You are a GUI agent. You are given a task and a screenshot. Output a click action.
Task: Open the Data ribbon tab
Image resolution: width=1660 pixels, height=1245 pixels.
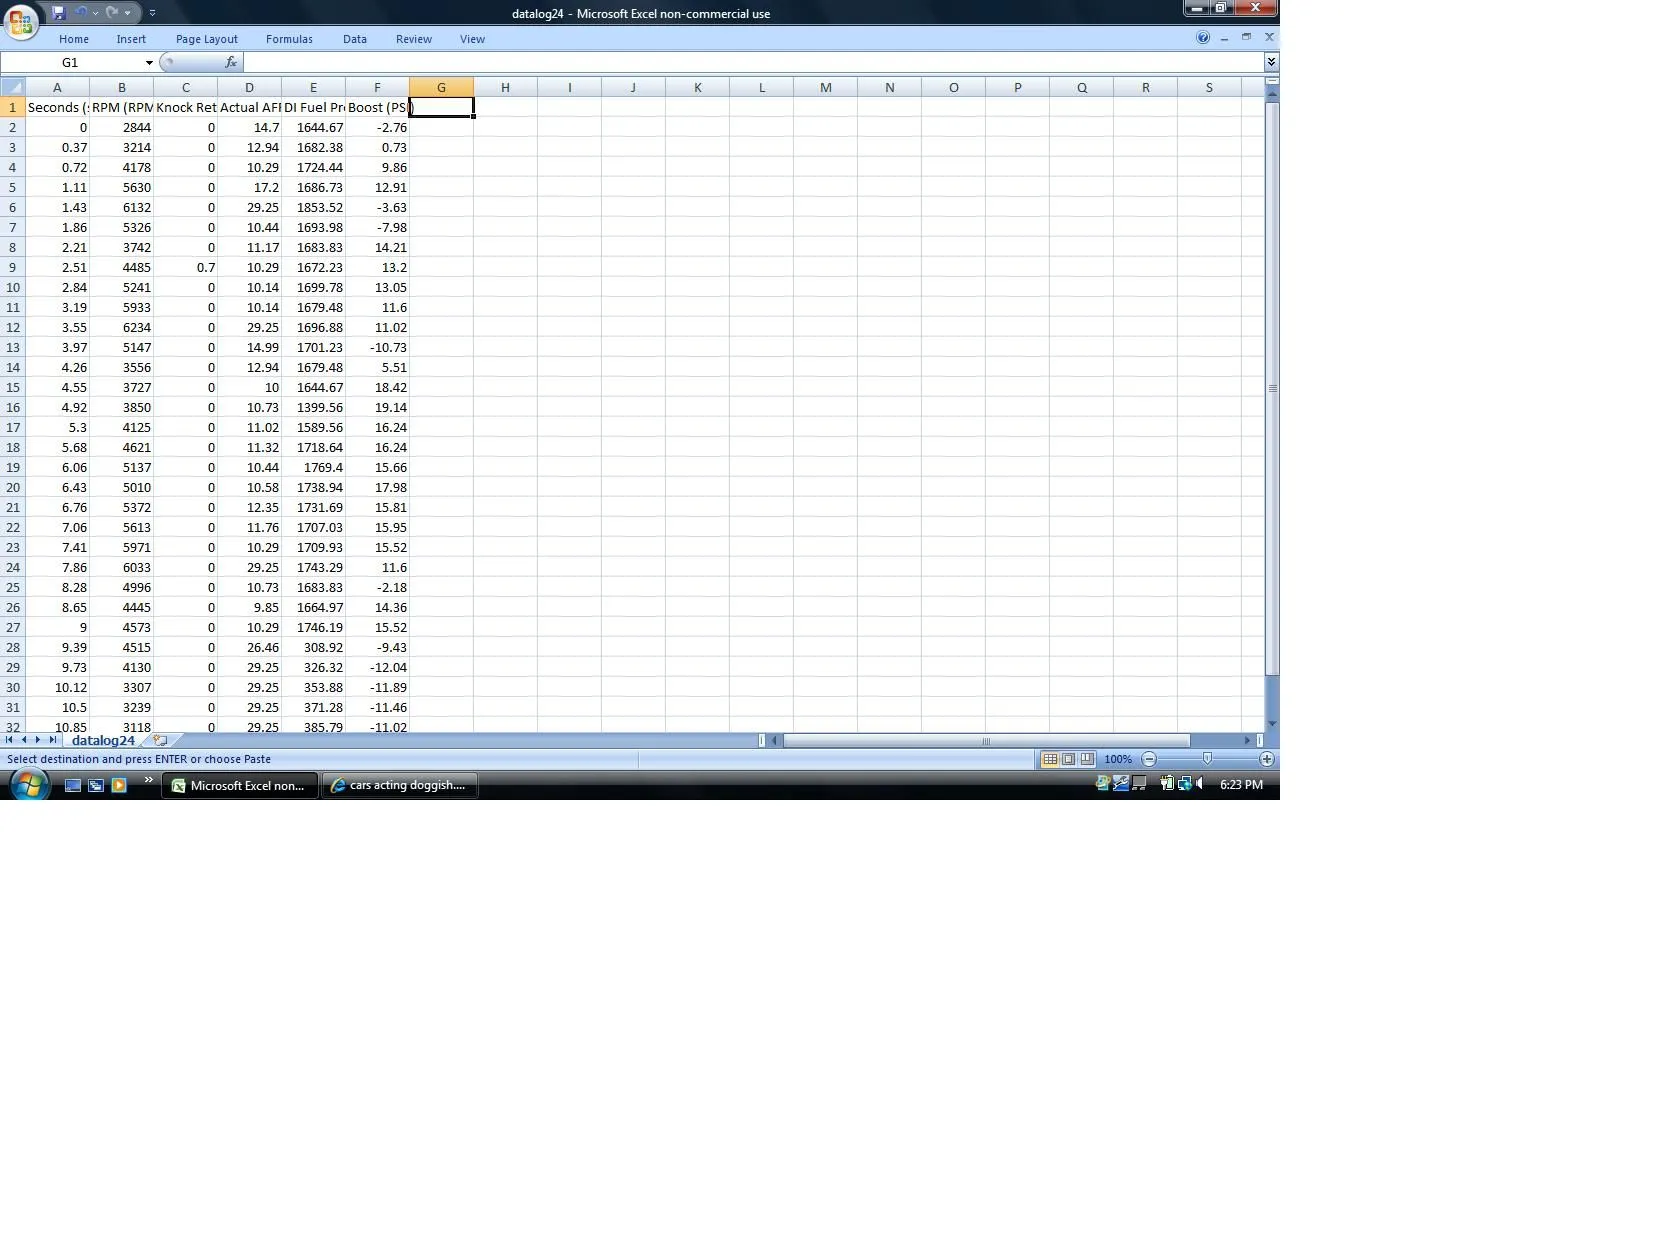tap(355, 39)
